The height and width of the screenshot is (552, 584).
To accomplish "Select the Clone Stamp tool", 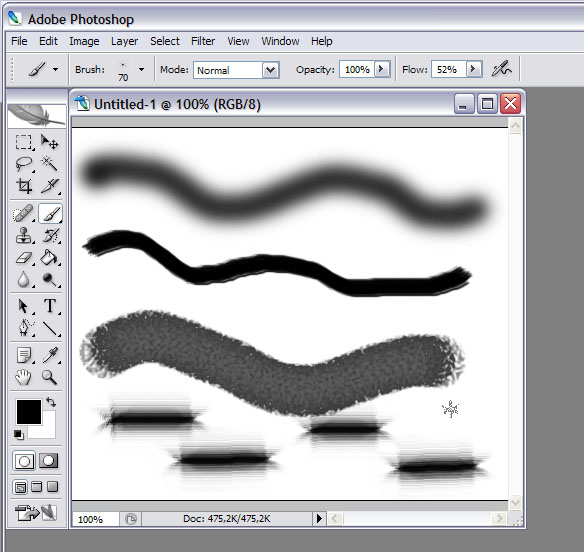I will [23, 235].
